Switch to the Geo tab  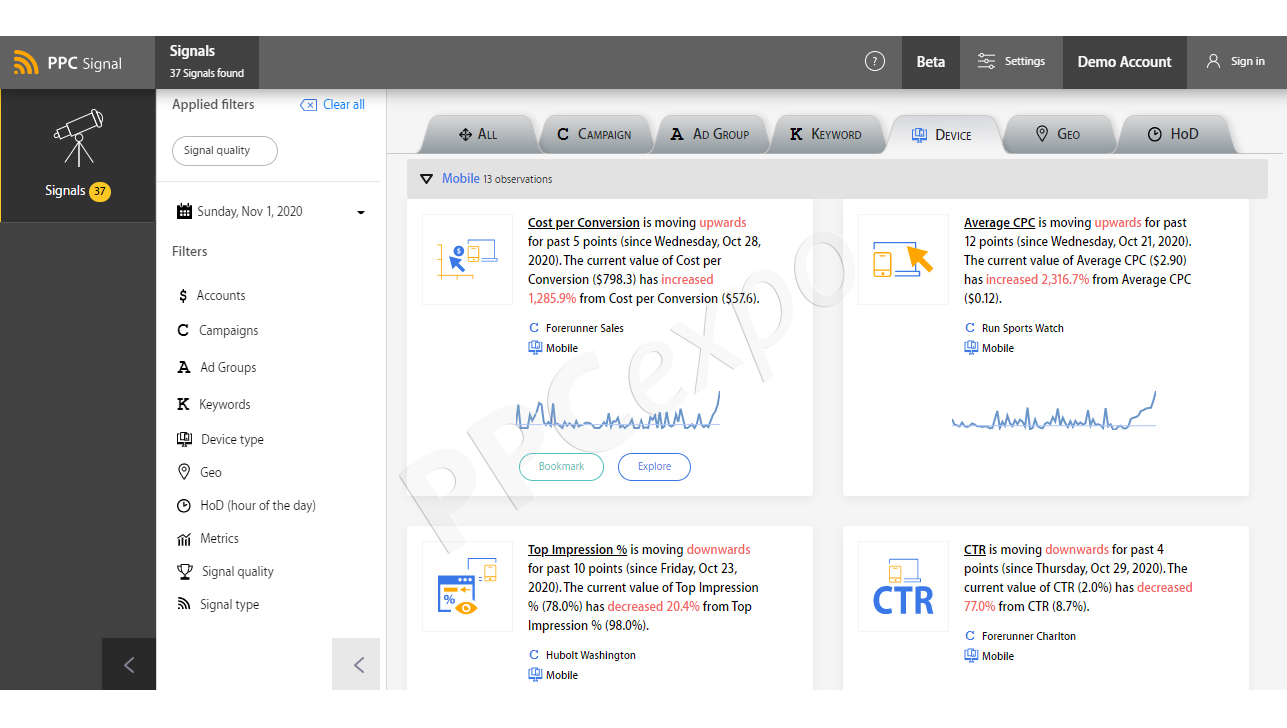pyautogui.click(x=1058, y=134)
